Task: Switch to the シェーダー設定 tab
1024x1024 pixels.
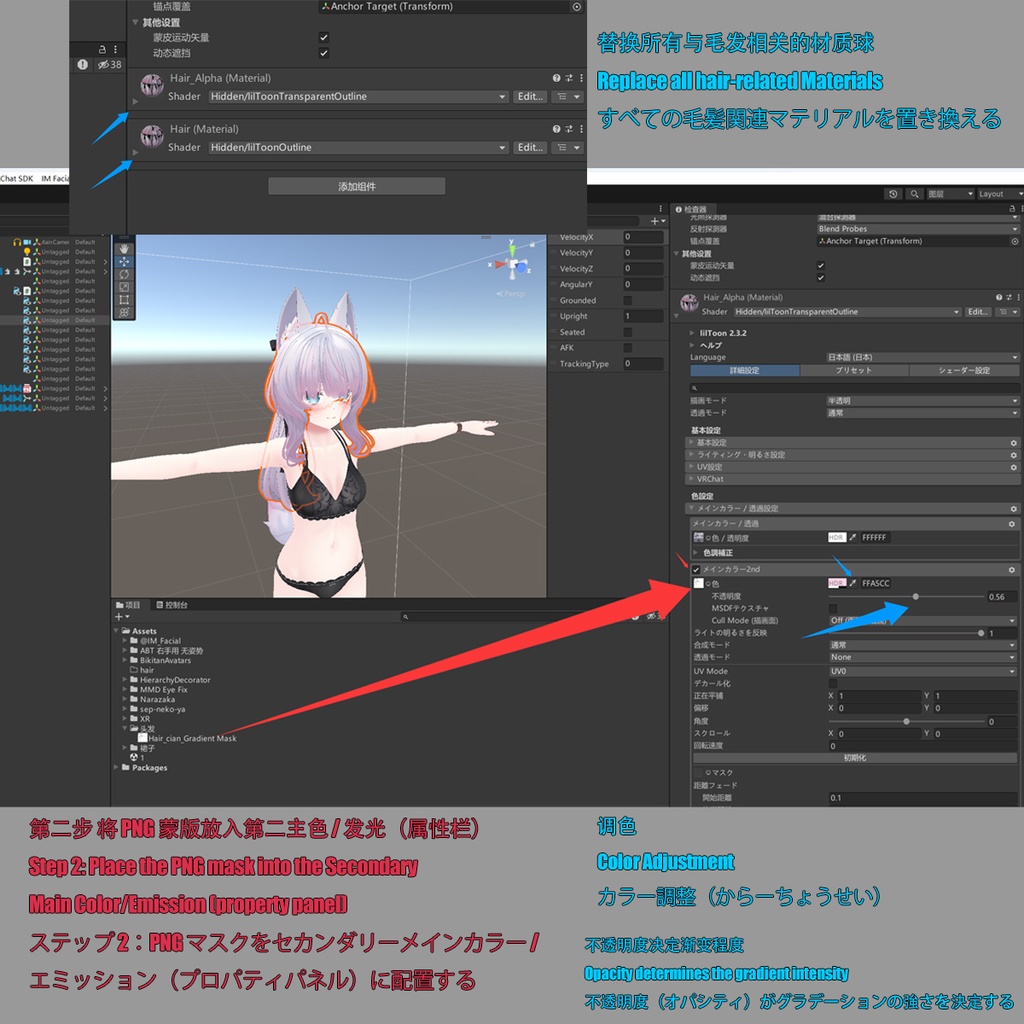Action: tap(962, 372)
